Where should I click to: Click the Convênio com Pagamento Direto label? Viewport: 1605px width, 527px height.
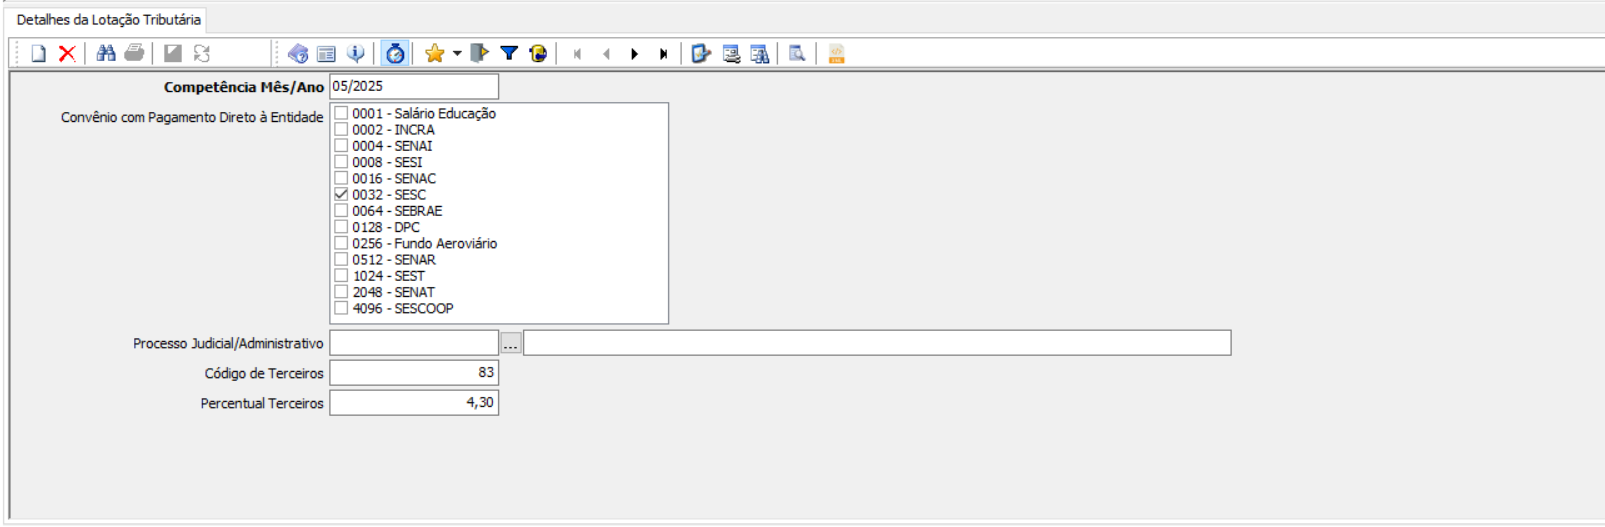click(192, 117)
